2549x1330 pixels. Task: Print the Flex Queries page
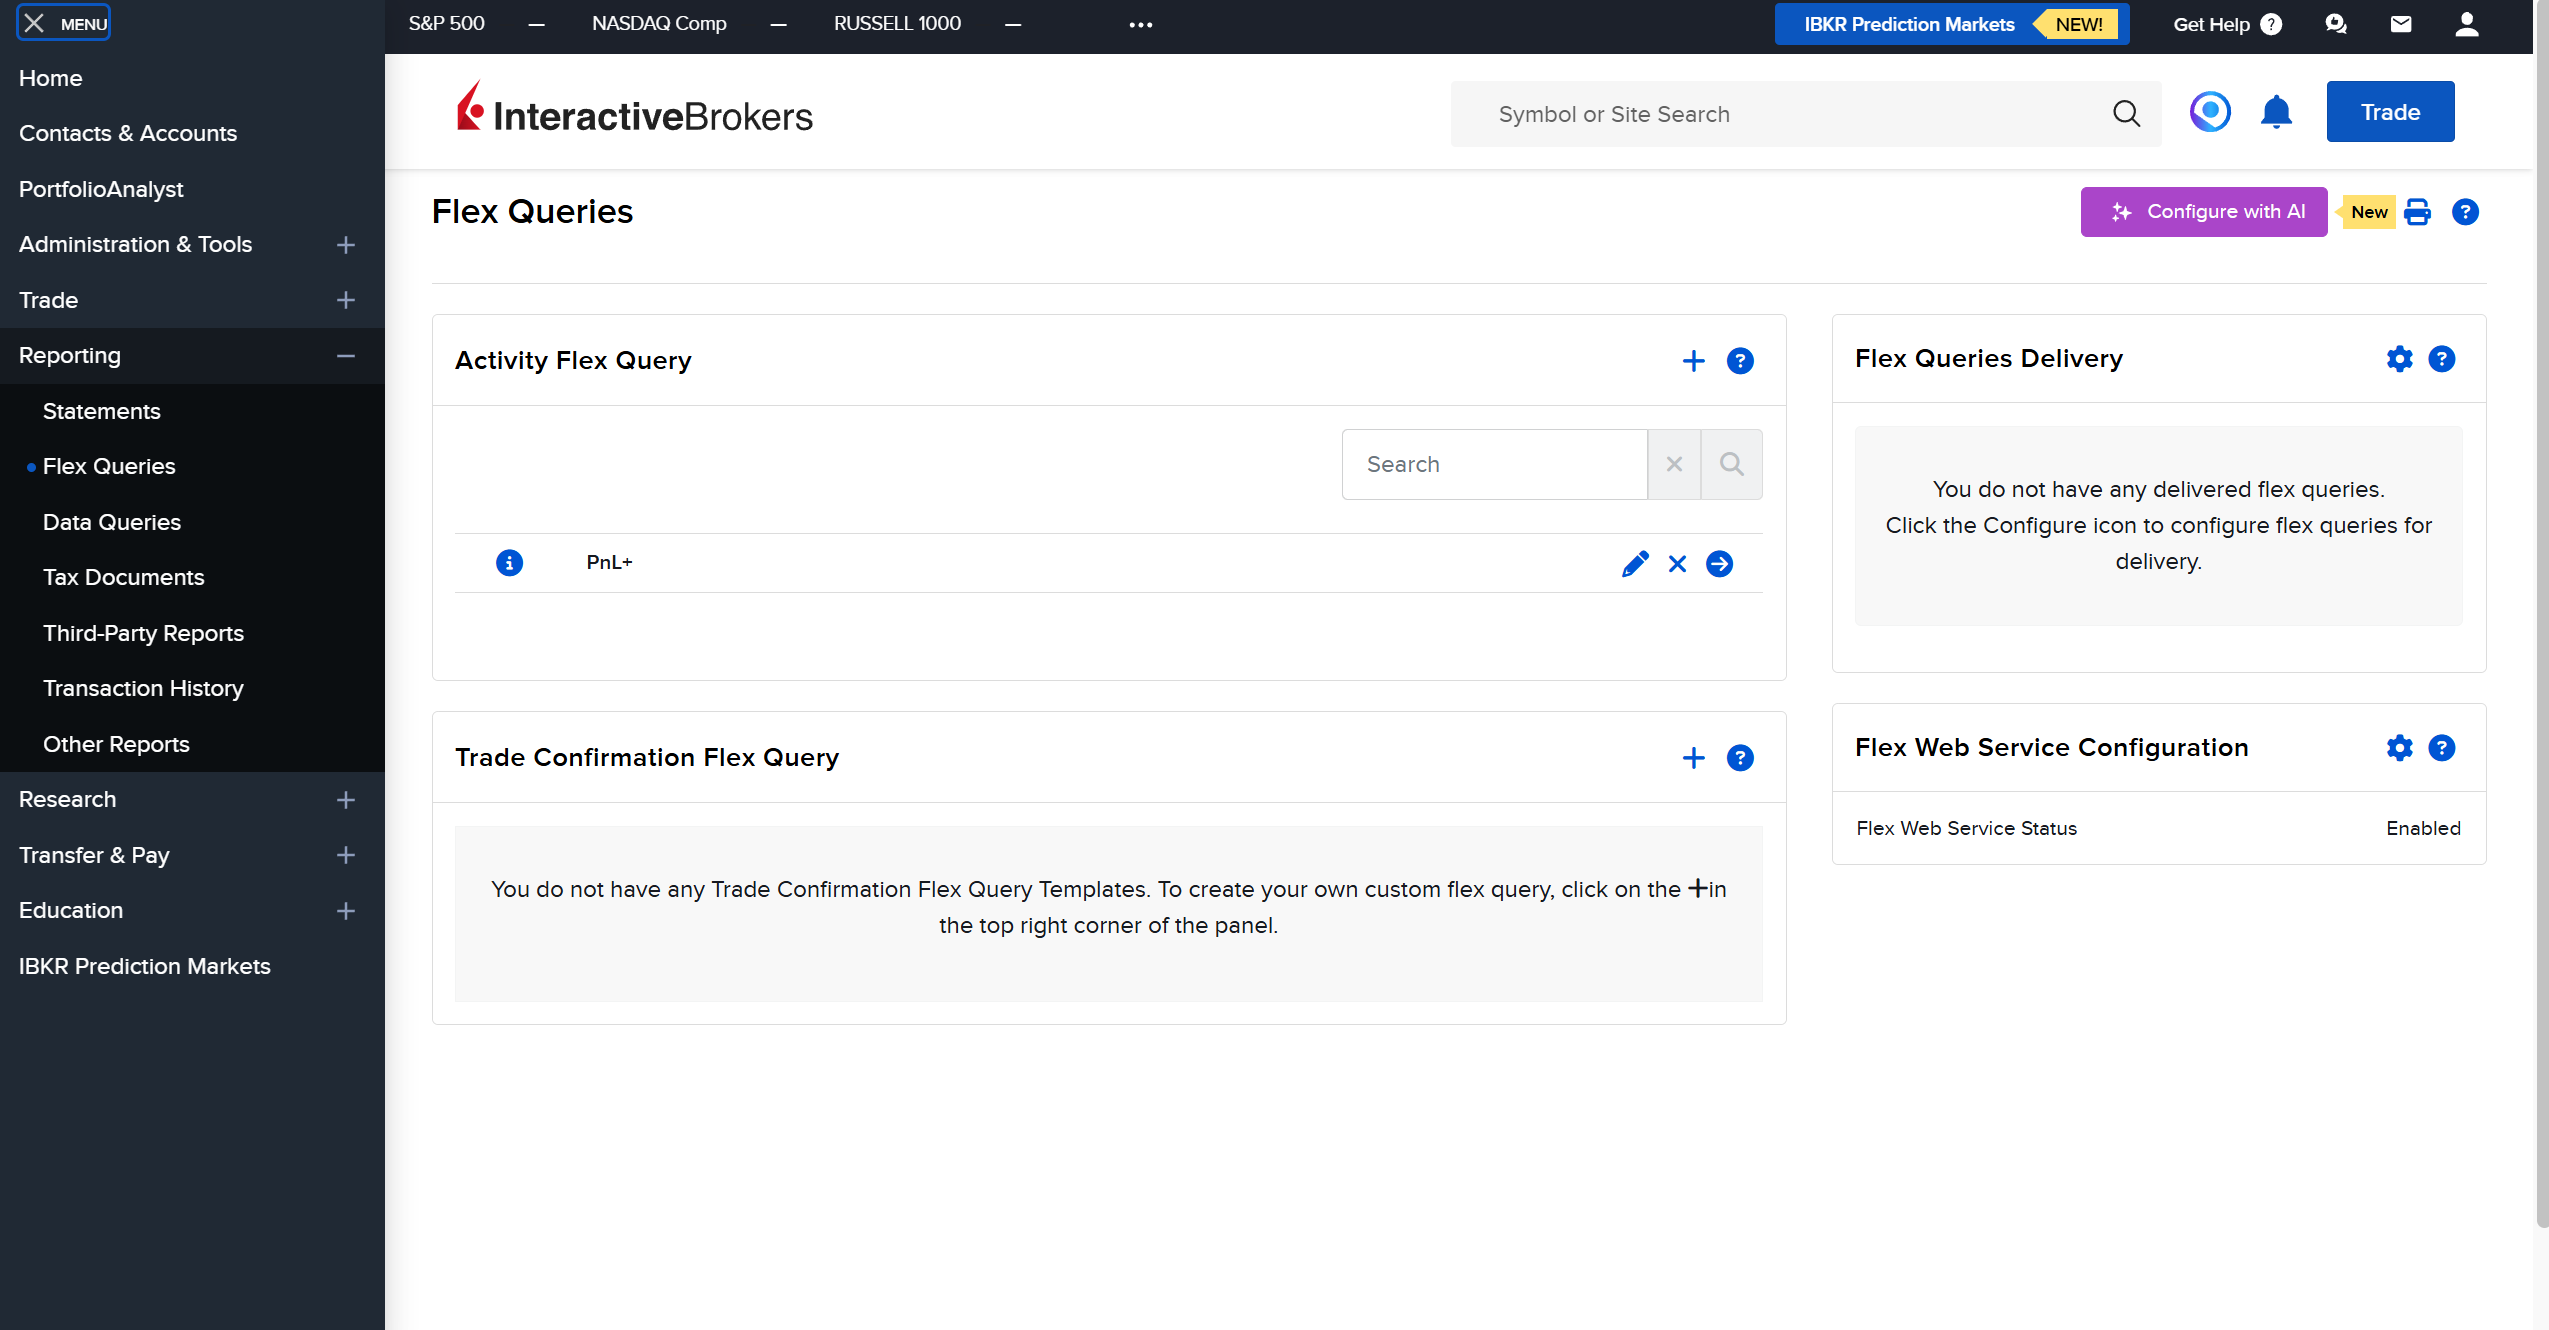click(x=2418, y=212)
